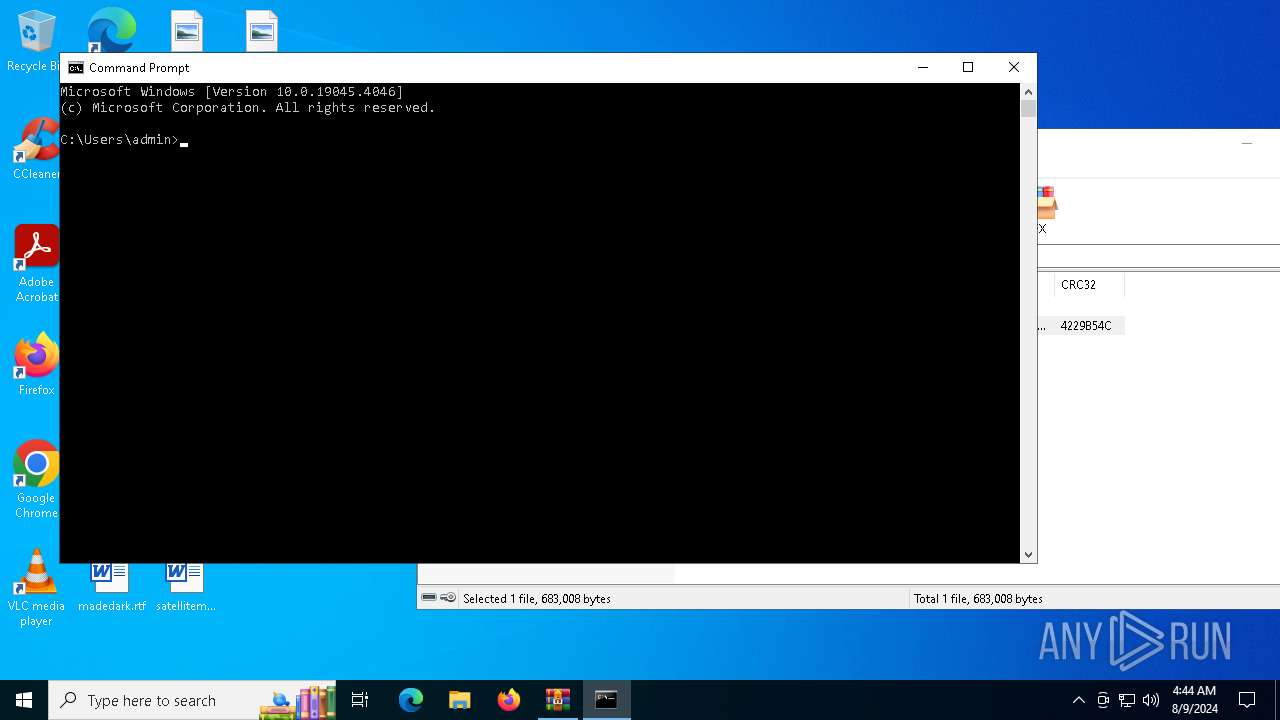Select the first image file on the desktop

pos(186,31)
